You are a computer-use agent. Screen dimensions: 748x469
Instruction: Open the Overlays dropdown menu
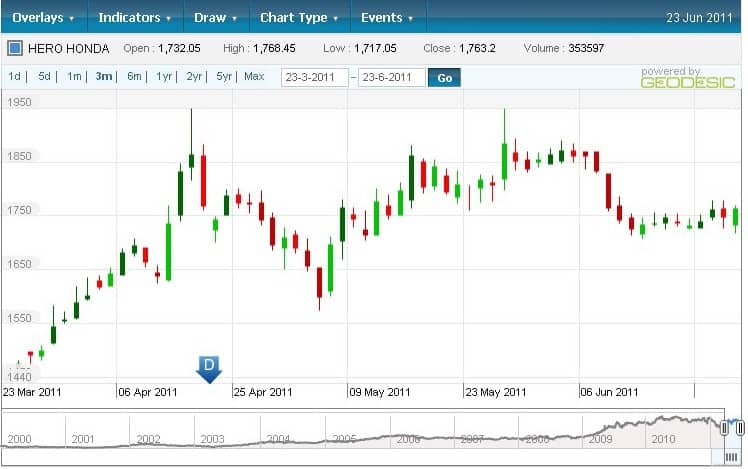[x=43, y=17]
